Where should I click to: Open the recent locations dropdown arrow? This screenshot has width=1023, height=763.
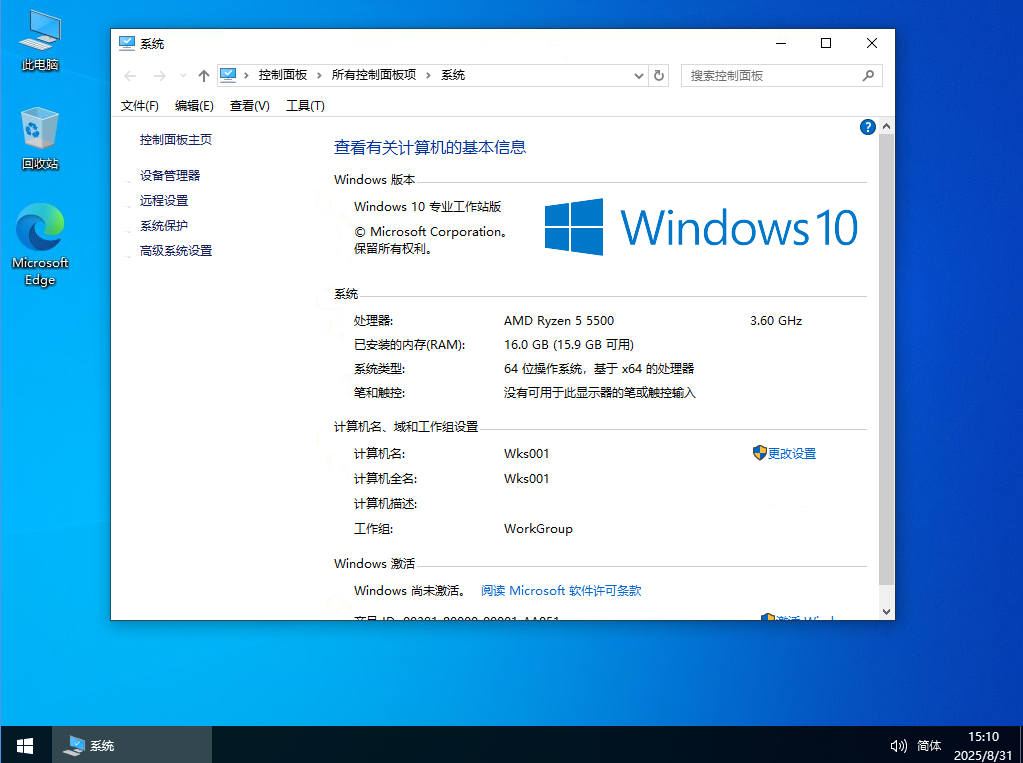(183, 76)
